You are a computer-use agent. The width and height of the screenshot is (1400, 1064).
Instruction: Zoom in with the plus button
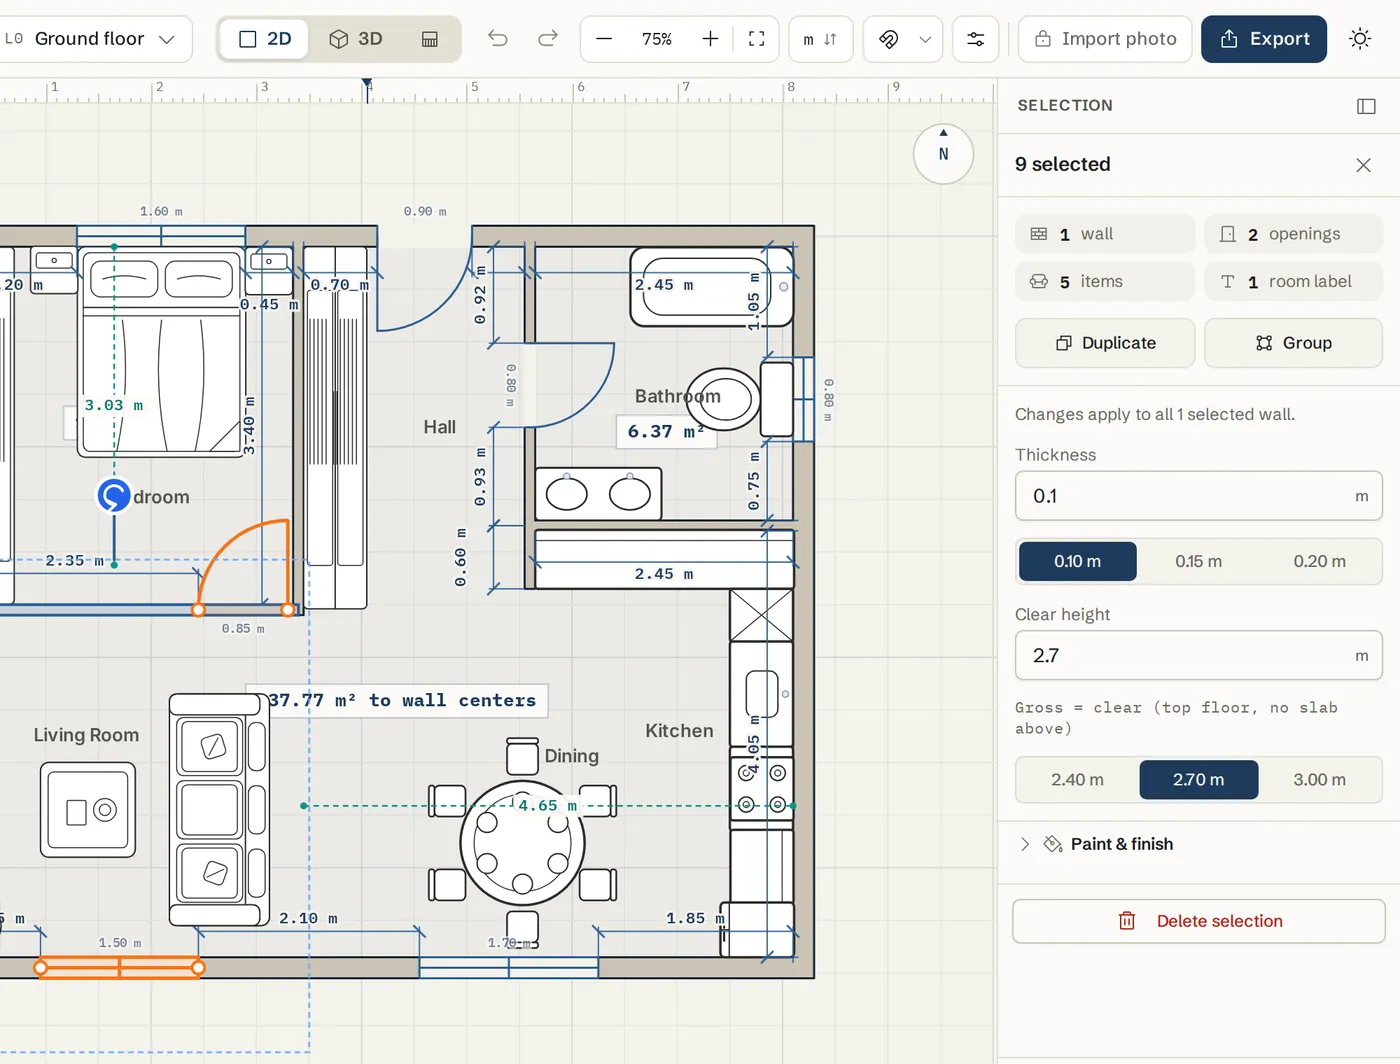pyautogui.click(x=710, y=39)
